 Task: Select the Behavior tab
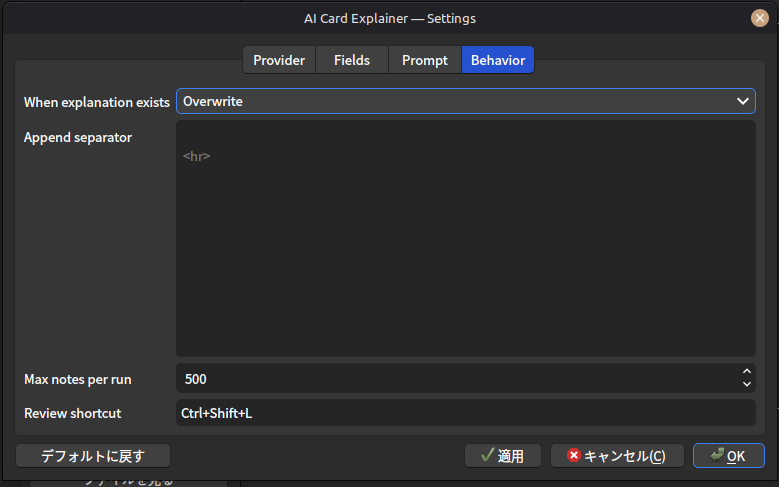point(497,60)
